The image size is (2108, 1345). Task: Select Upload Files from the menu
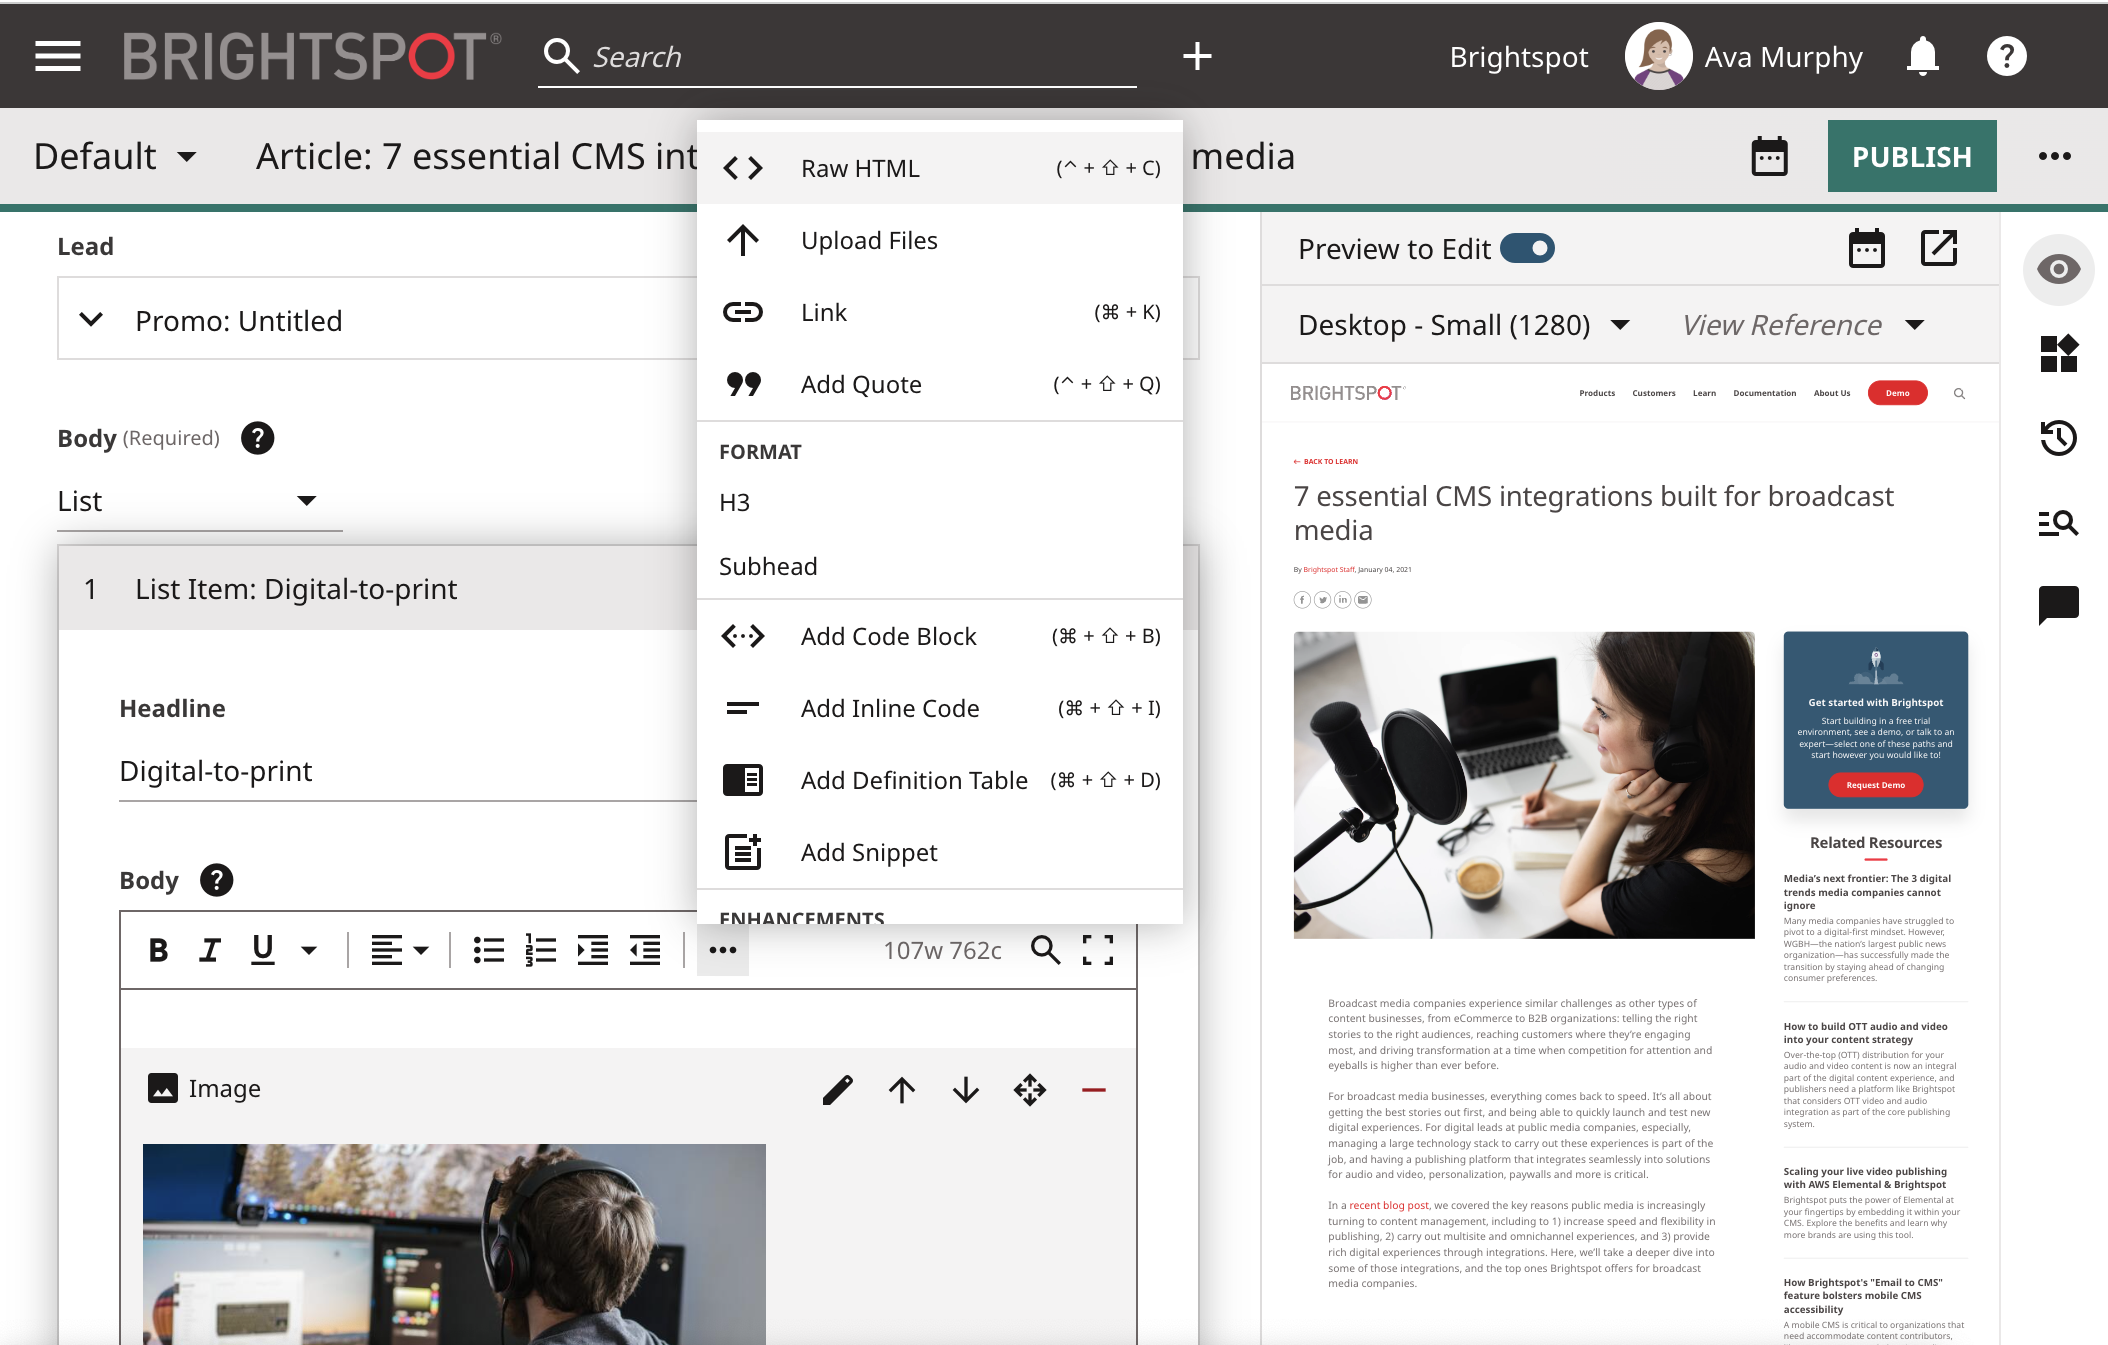click(x=939, y=240)
